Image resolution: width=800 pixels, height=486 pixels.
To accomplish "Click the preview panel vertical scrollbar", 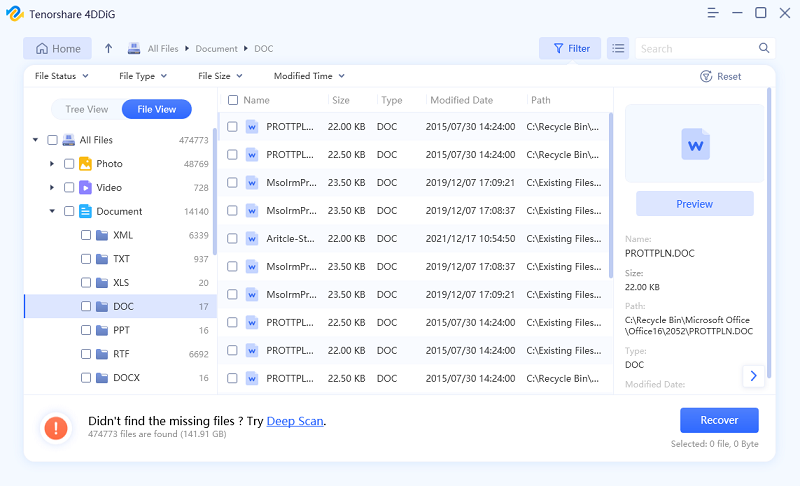I will coord(769,233).
